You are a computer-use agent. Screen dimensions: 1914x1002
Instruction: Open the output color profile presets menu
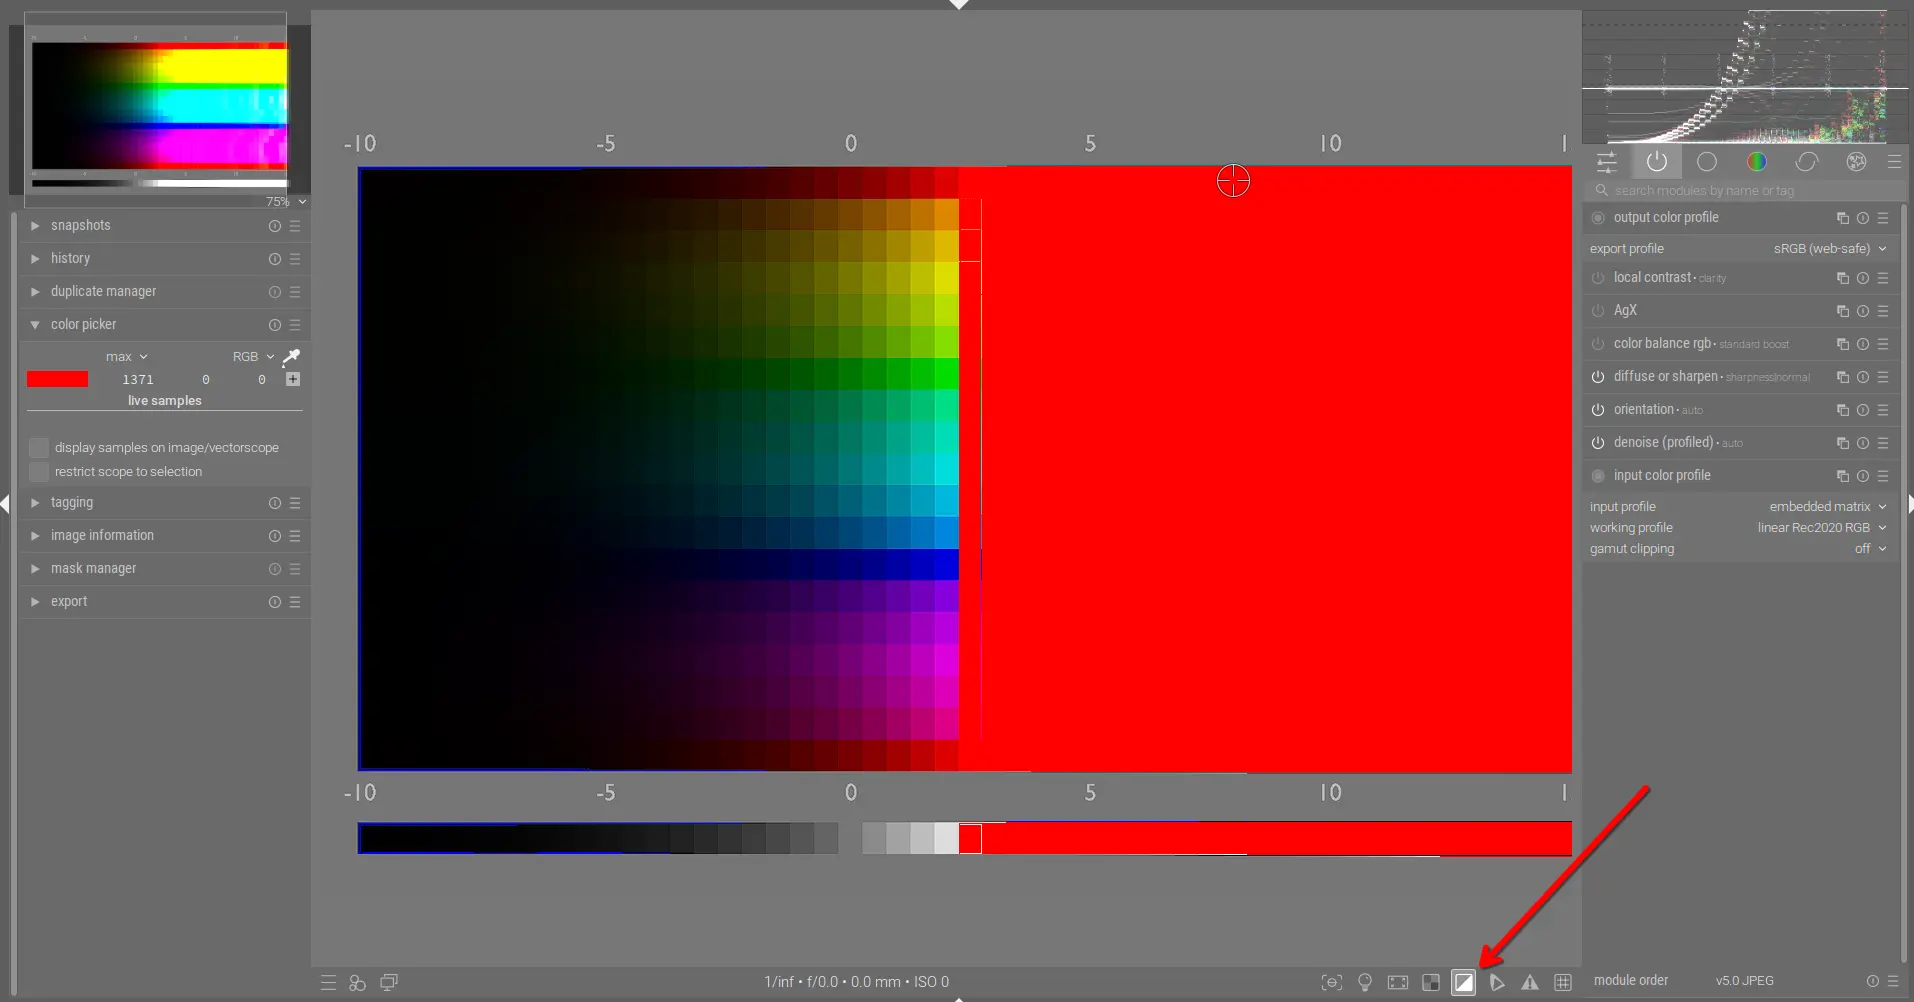[1884, 217]
